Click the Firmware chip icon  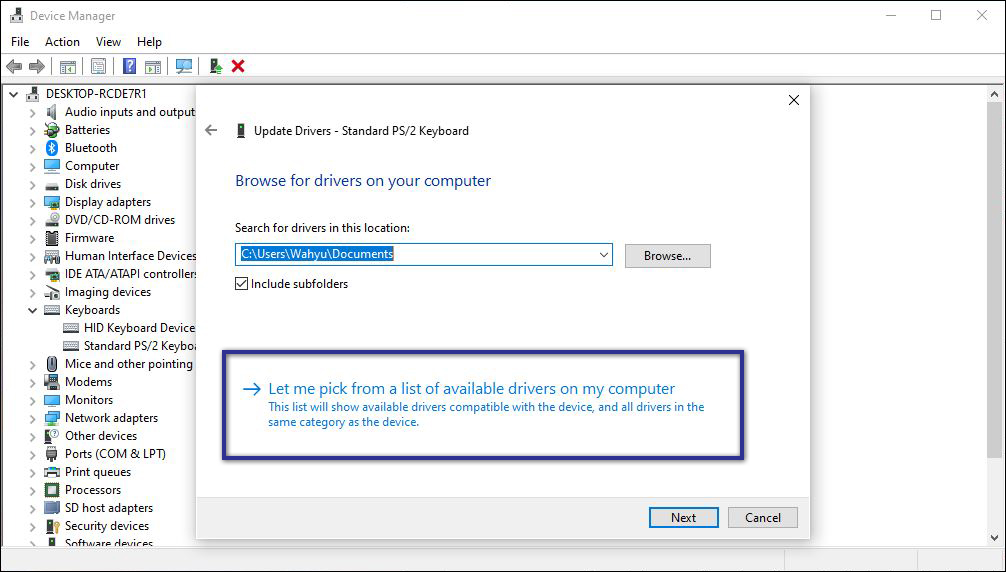point(52,238)
